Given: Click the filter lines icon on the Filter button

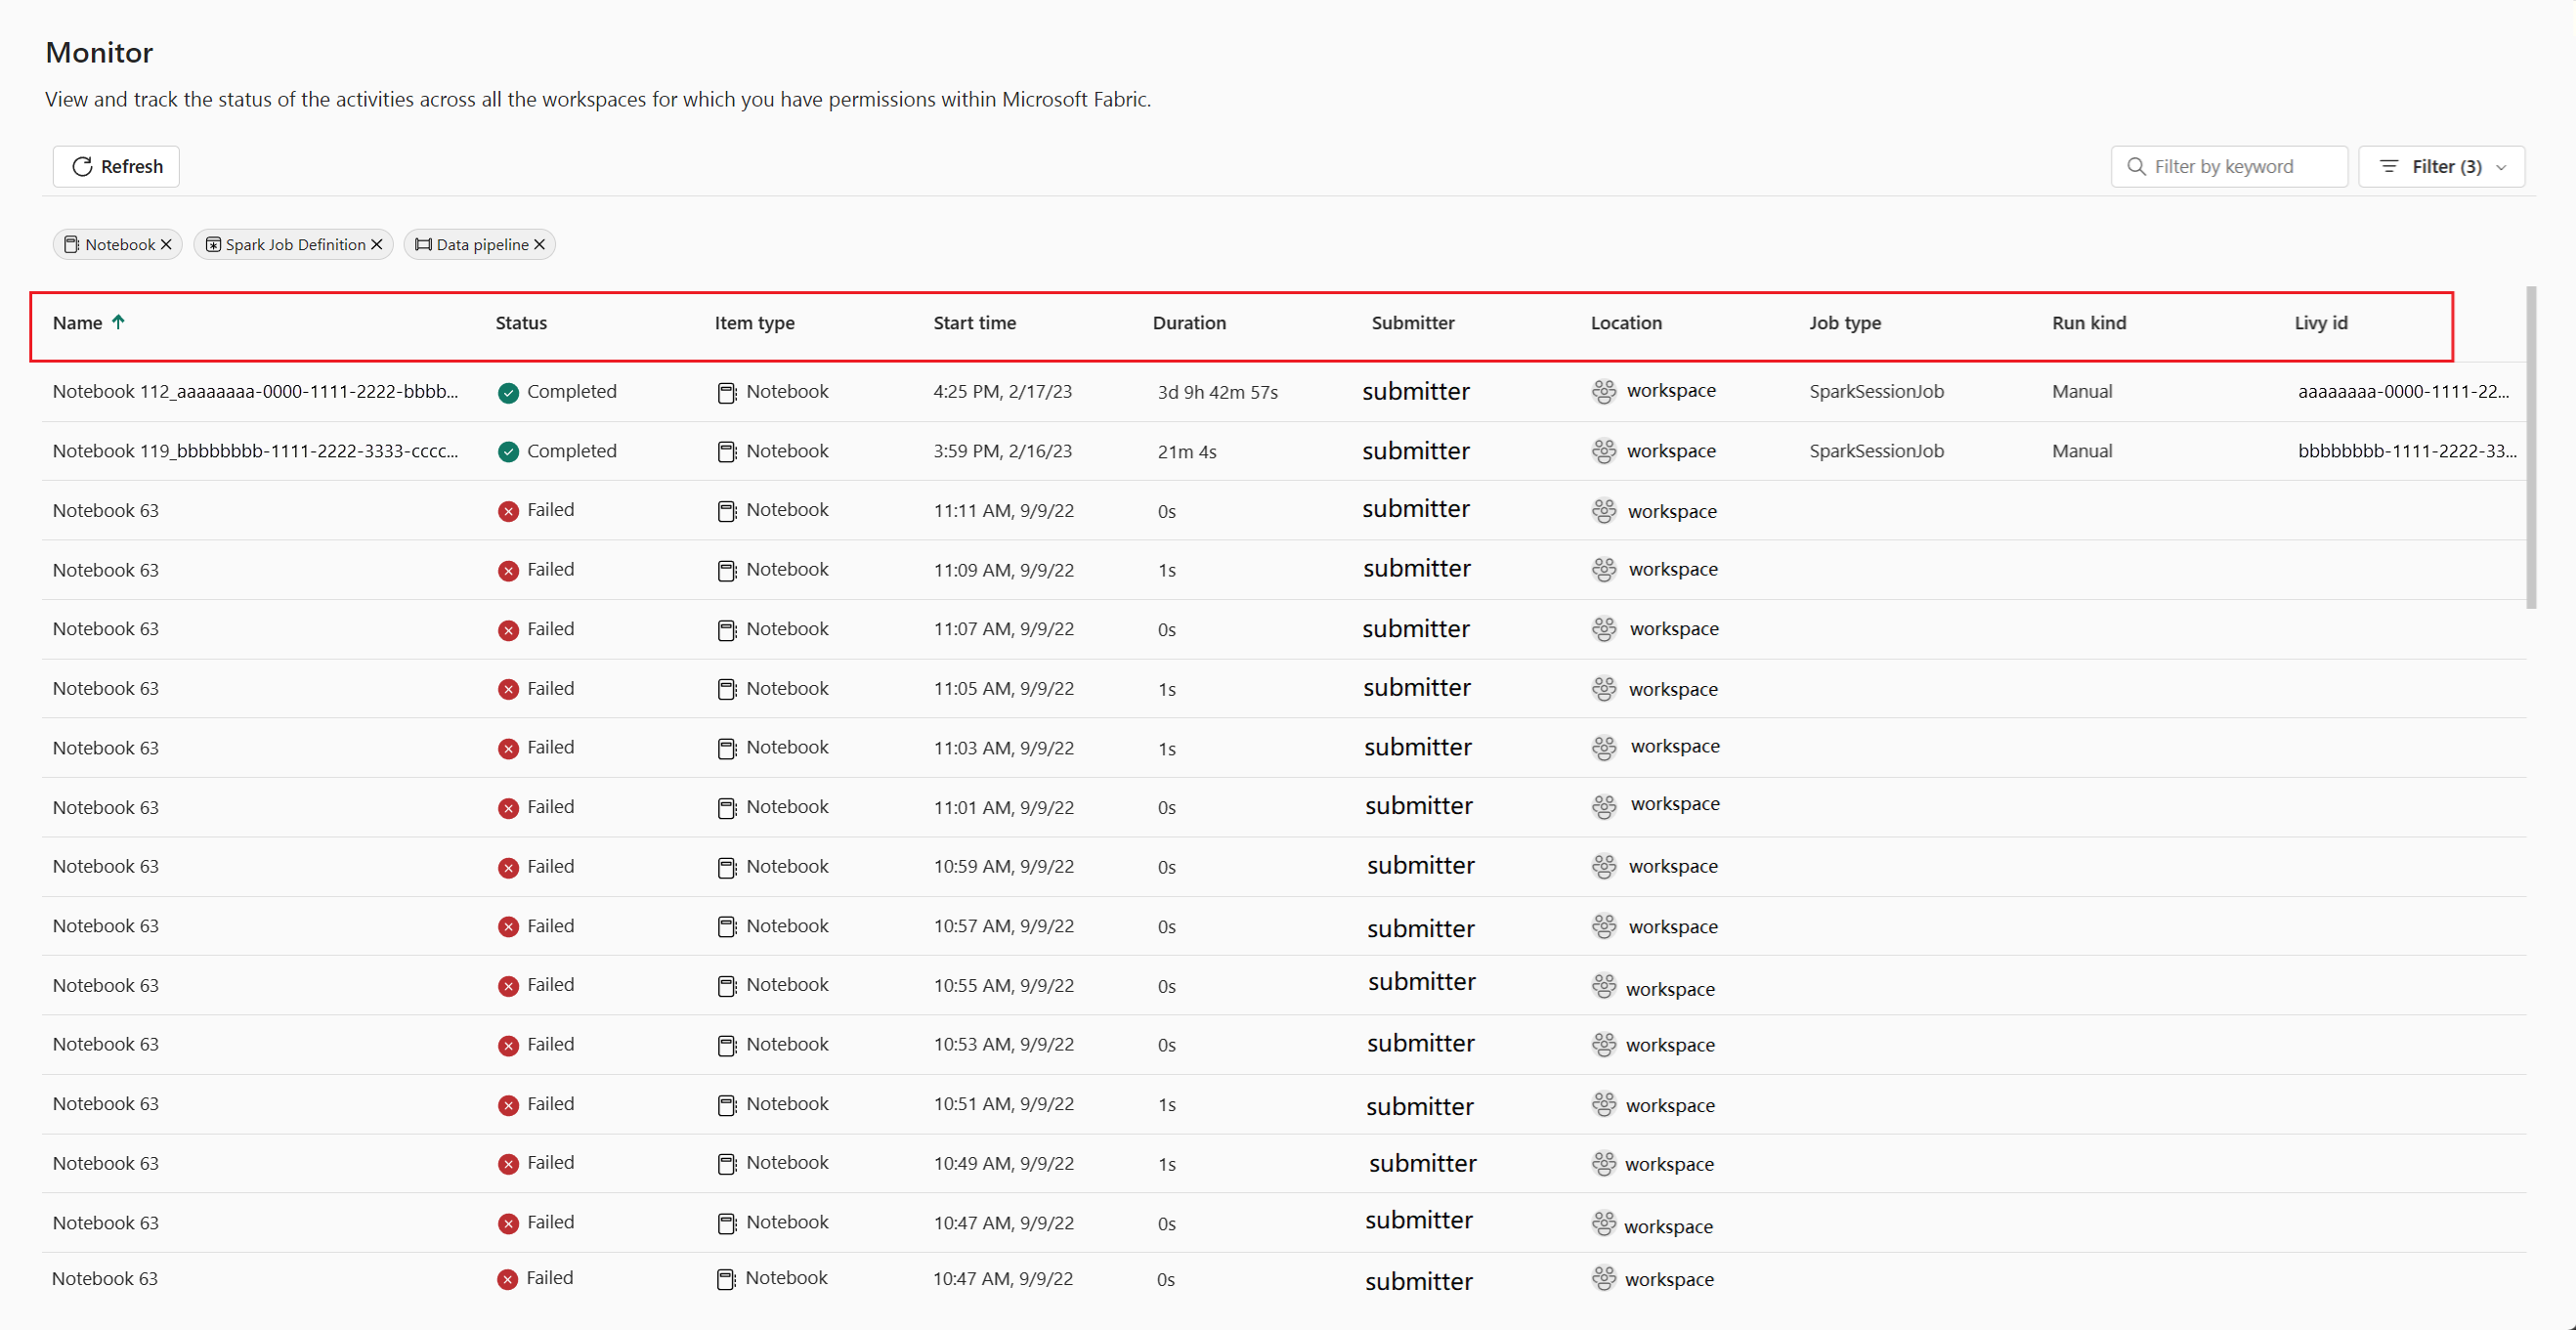Looking at the screenshot, I should (x=2389, y=166).
